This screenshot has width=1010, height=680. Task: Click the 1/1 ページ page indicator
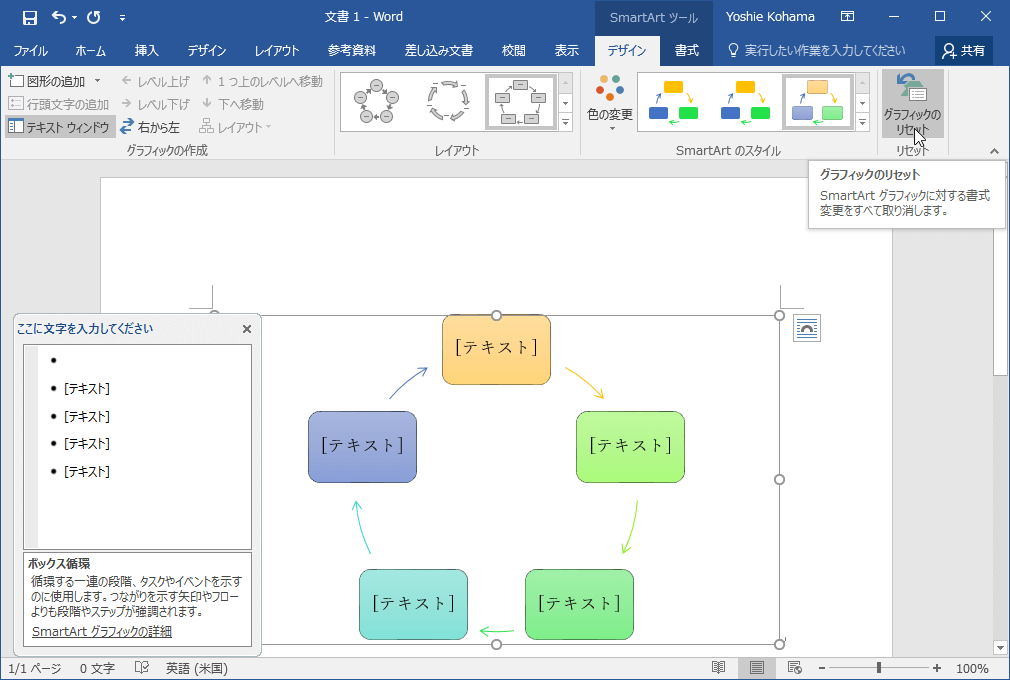(x=34, y=668)
